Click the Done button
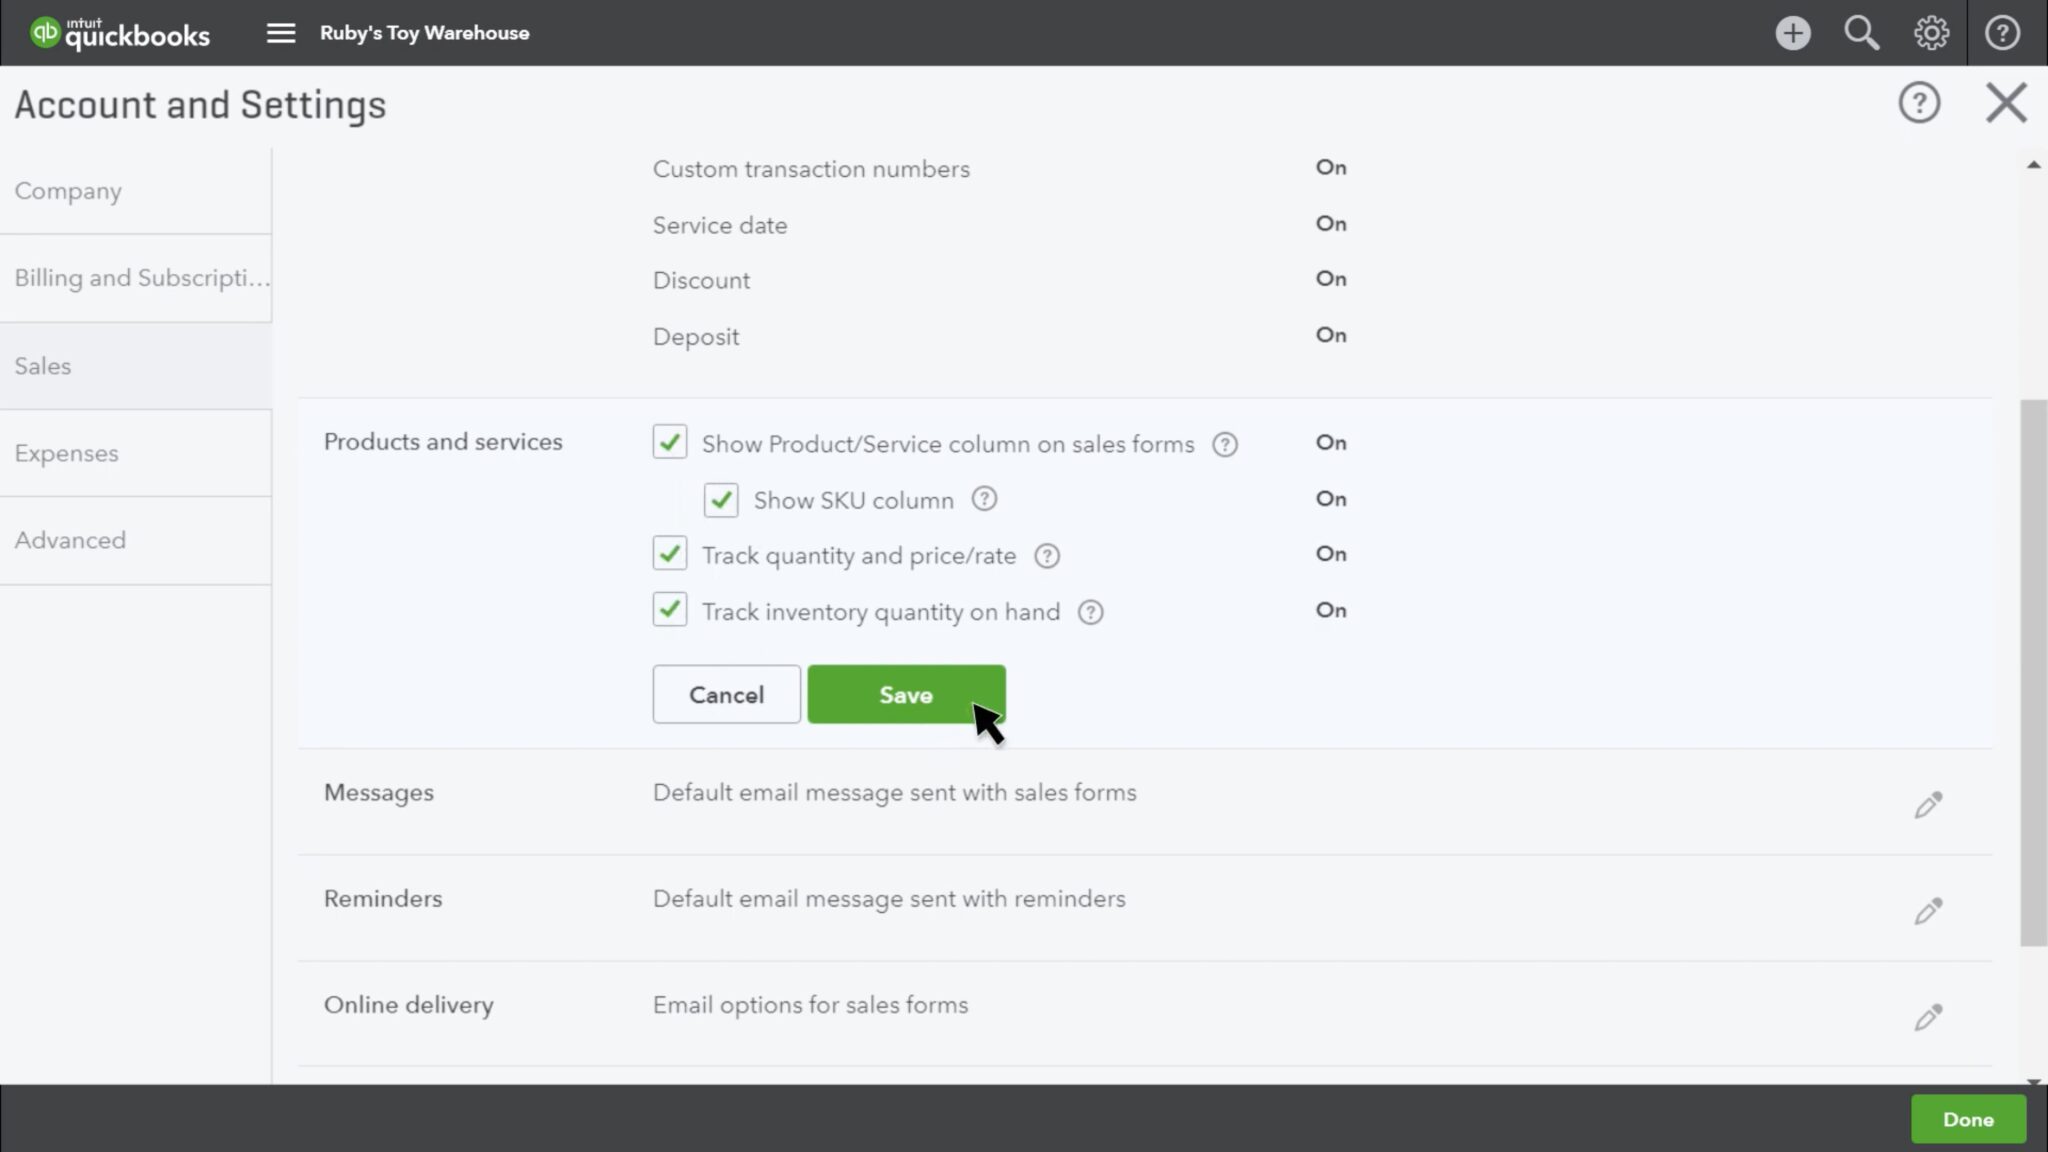The height and width of the screenshot is (1152, 2048). pyautogui.click(x=1968, y=1119)
